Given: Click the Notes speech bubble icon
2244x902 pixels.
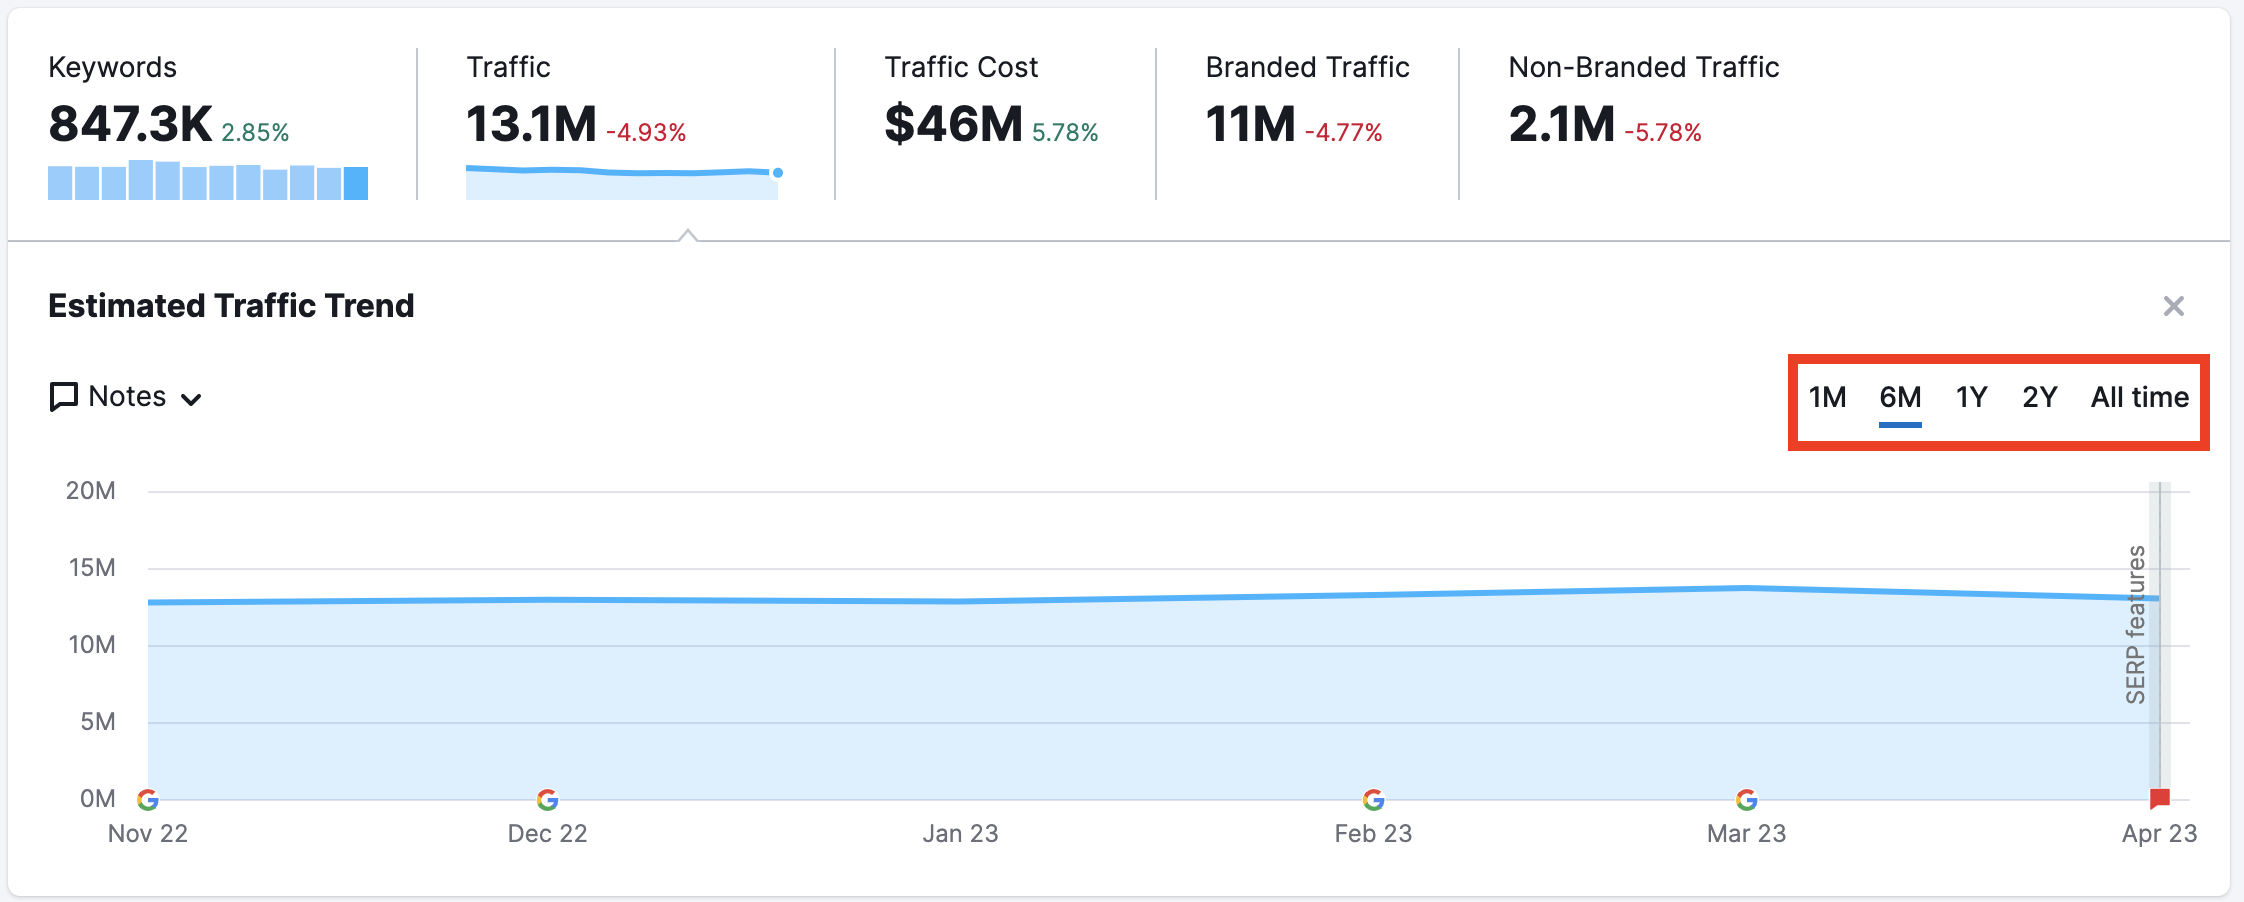Looking at the screenshot, I should (x=64, y=397).
